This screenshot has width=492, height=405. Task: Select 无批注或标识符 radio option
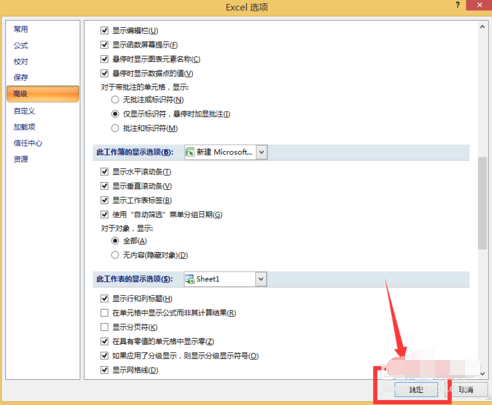[115, 100]
